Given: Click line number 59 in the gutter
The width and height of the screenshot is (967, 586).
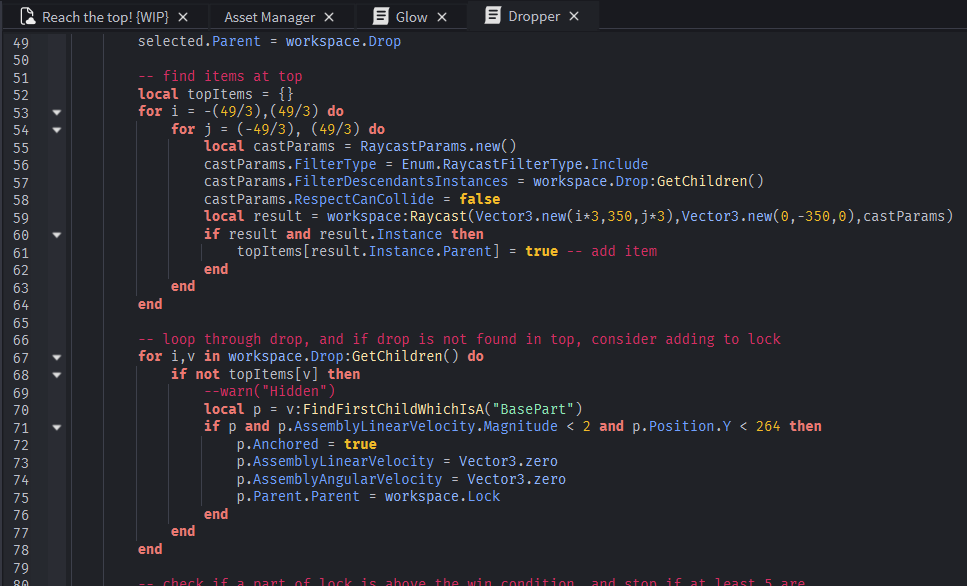Looking at the screenshot, I should pos(21,217).
